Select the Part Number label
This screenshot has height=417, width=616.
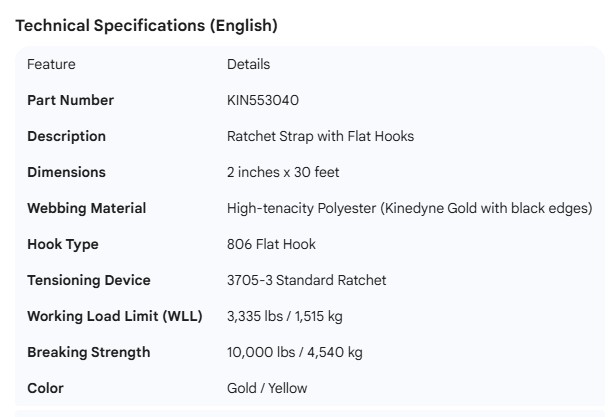coord(70,100)
